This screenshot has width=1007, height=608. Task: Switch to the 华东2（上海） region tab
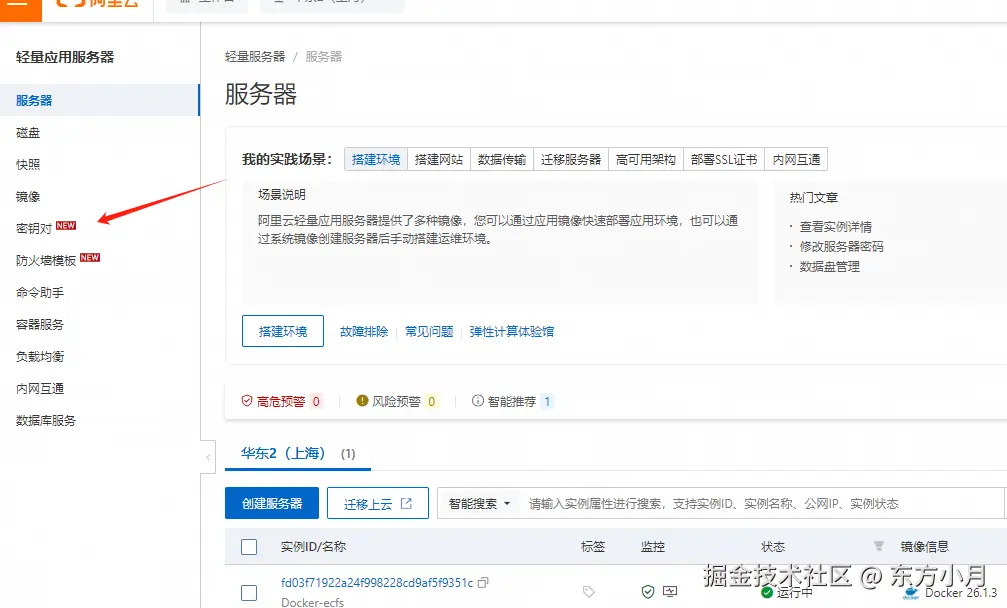(298, 453)
